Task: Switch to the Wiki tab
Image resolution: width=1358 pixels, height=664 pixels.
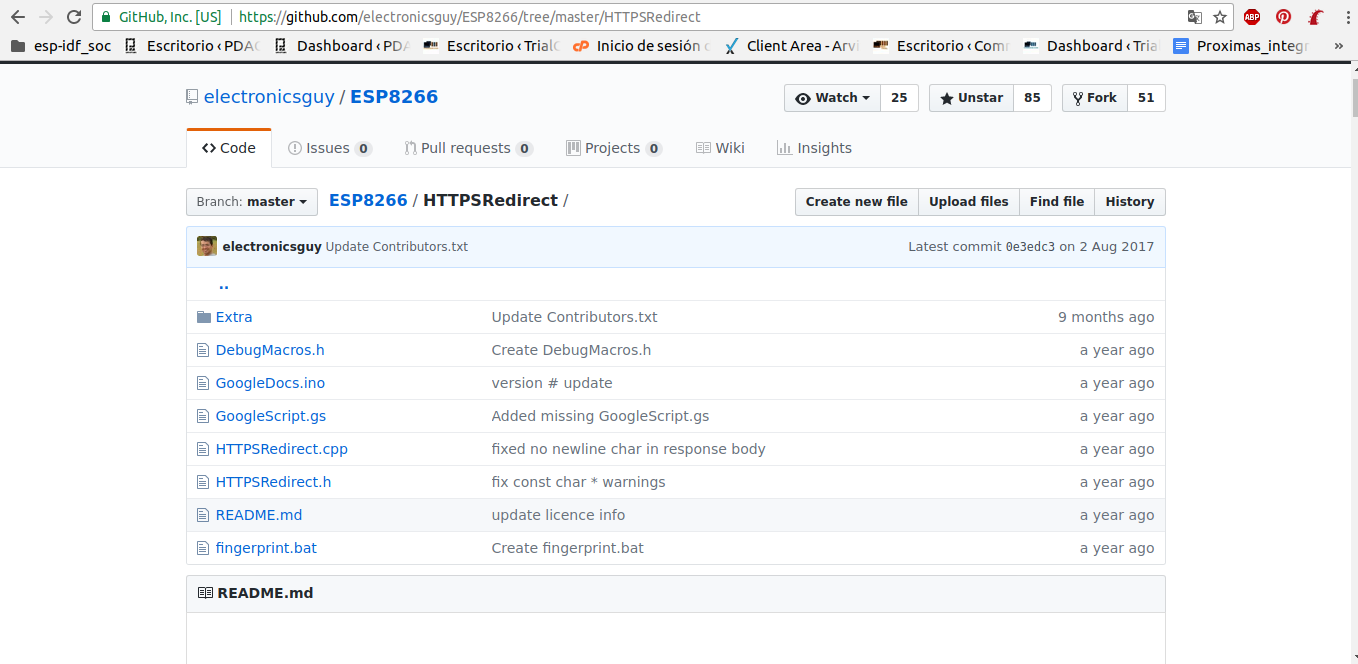Action: click(x=721, y=148)
